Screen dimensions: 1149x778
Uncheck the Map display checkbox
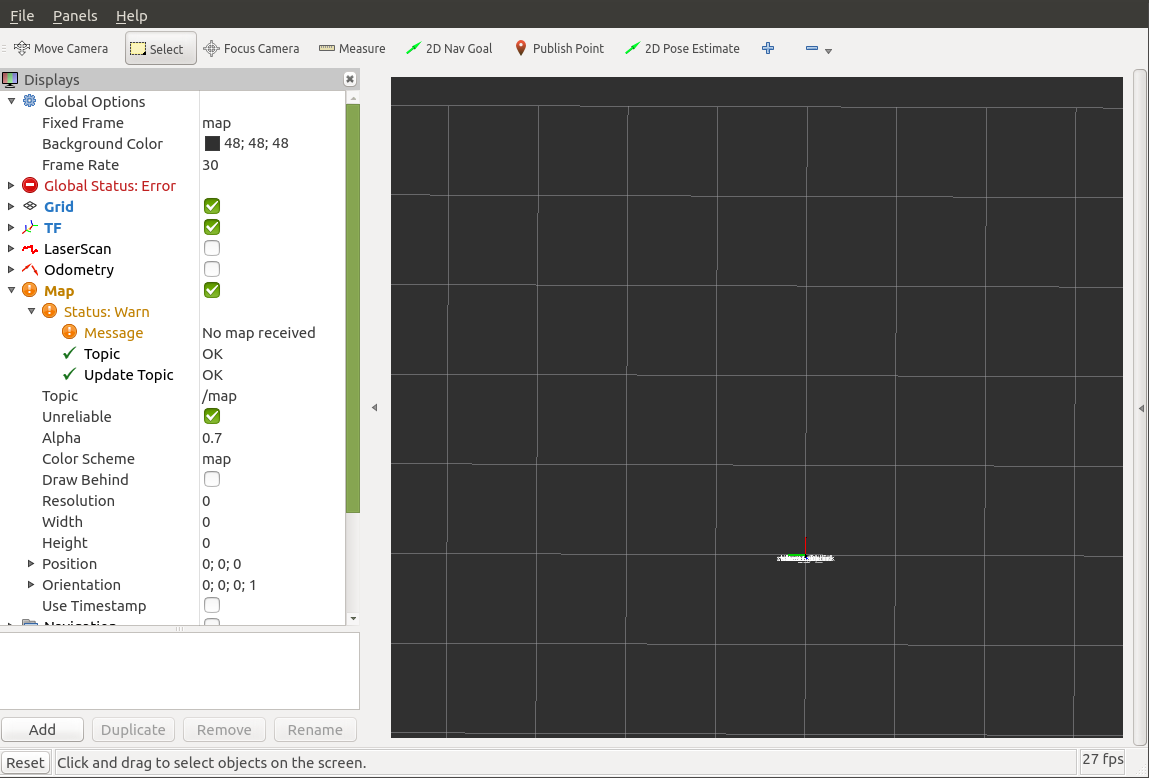[x=212, y=290]
